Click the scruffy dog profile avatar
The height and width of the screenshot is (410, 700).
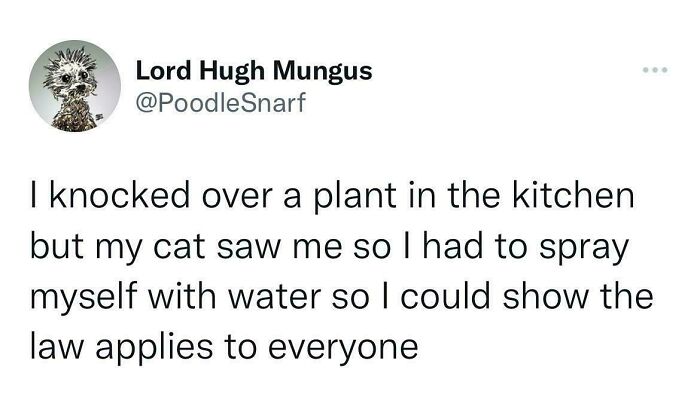[75, 86]
